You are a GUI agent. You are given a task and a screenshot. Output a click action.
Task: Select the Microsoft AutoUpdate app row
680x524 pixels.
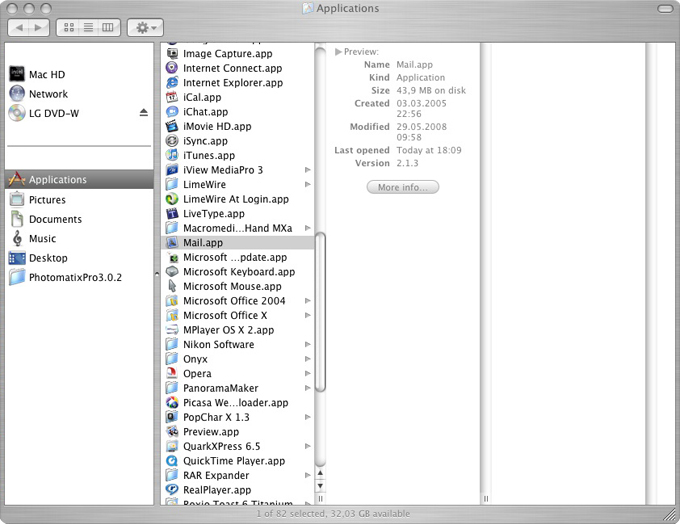coord(238,257)
